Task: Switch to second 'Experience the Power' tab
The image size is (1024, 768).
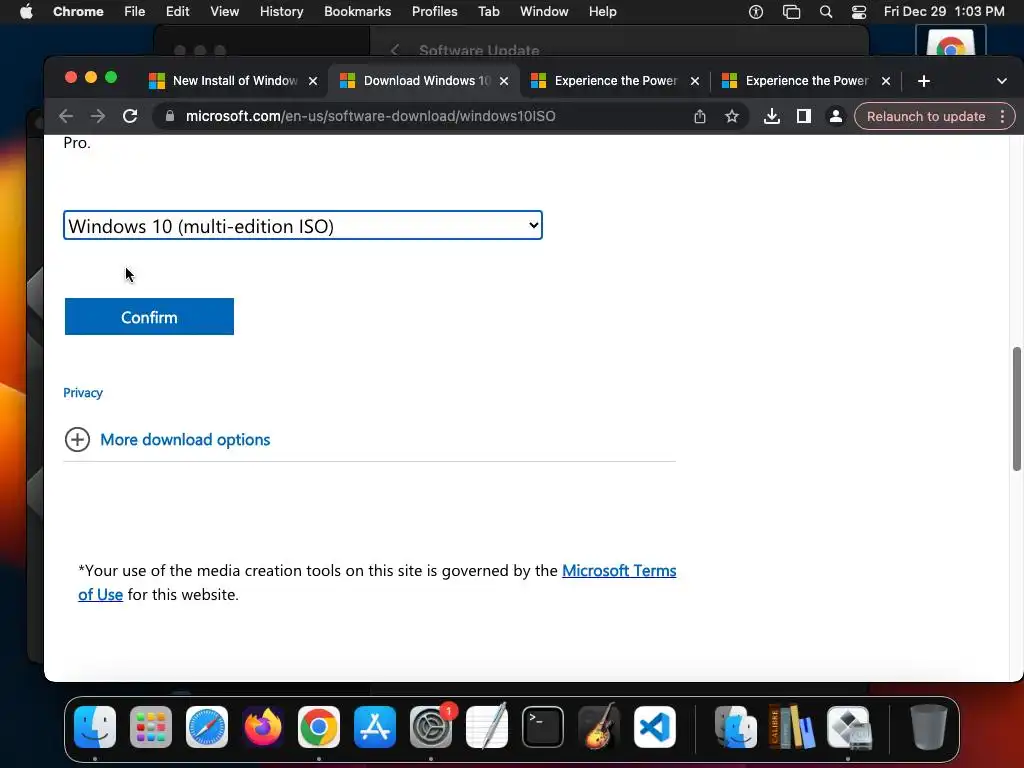Action: point(806,81)
